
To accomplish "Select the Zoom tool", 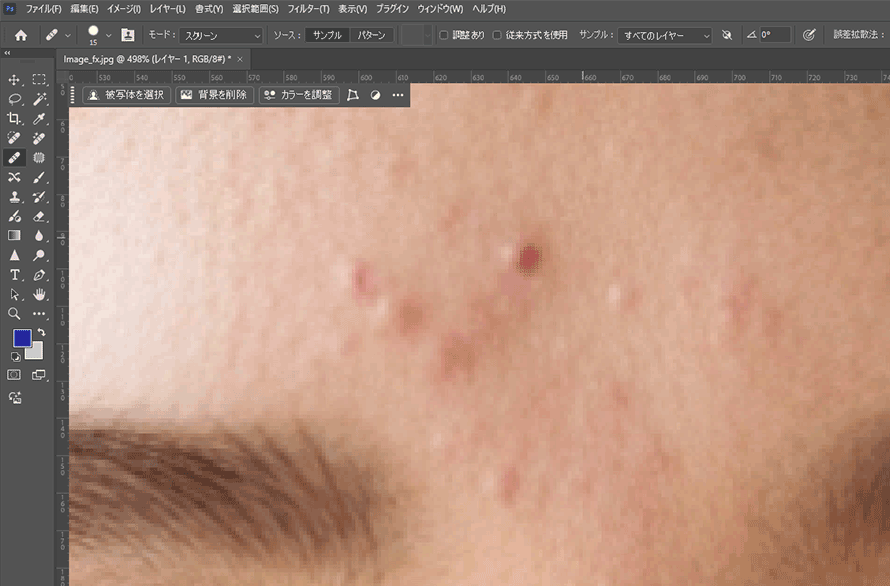I will coord(13,312).
